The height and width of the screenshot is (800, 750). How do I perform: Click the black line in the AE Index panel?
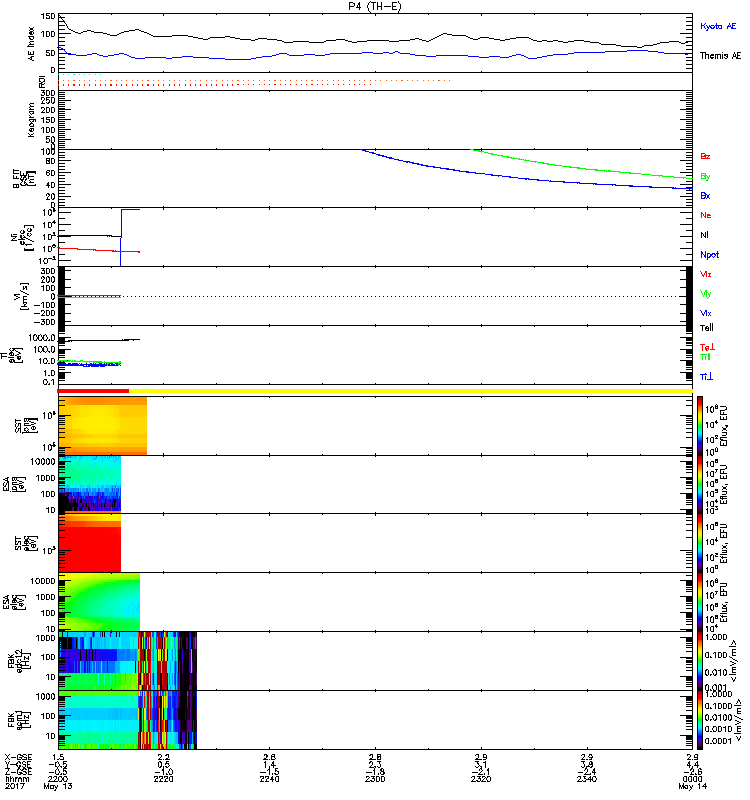coord(375,41)
